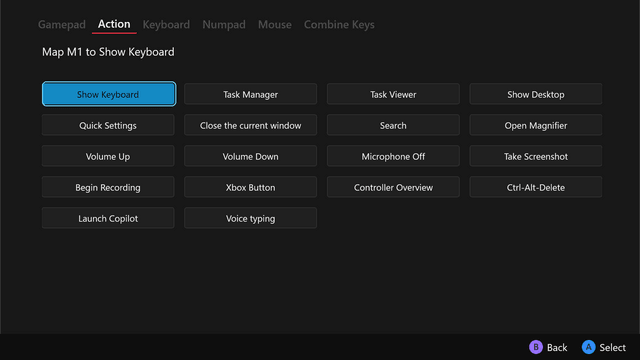Image resolution: width=640 pixels, height=360 pixels.
Task: Select the Voice typing action
Action: (251, 218)
